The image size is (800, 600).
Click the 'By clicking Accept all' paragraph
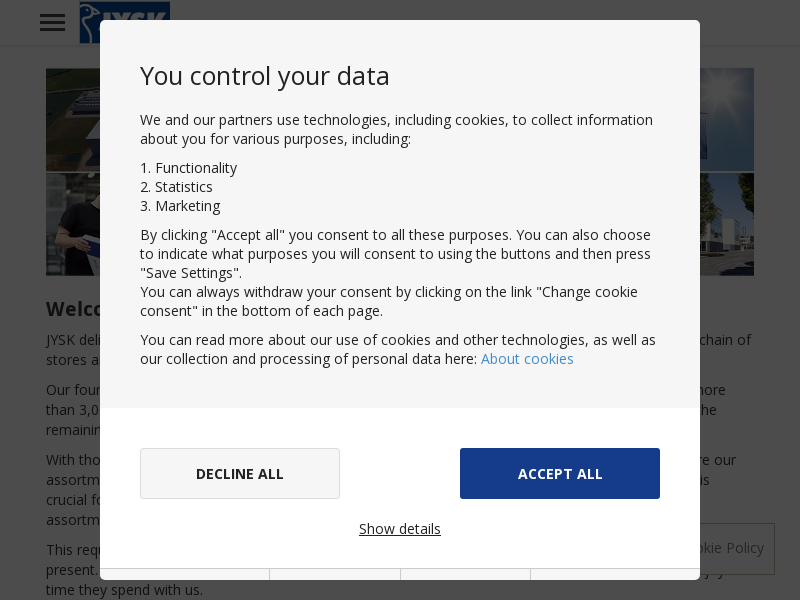395,254
